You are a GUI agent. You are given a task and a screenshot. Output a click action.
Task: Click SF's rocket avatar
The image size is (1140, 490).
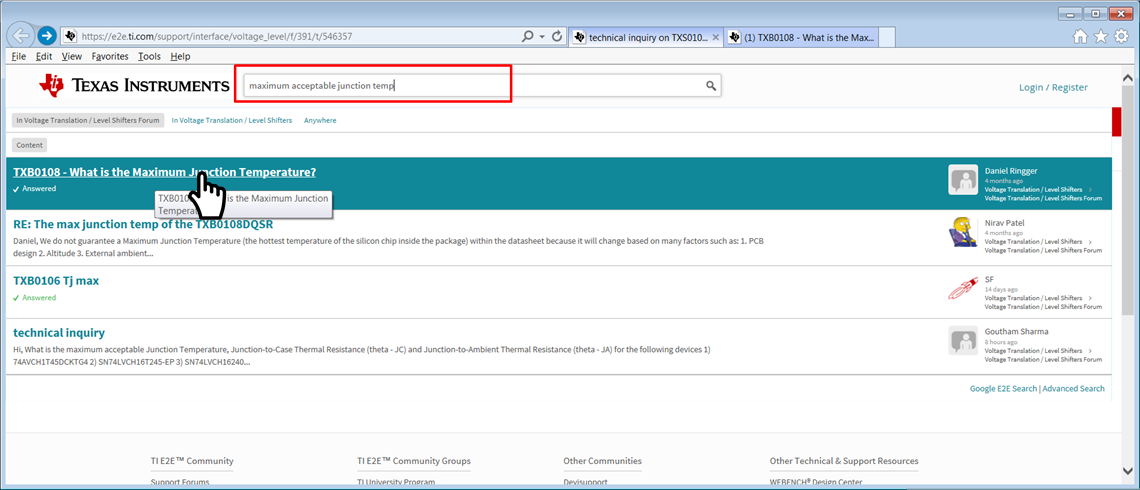pos(963,288)
